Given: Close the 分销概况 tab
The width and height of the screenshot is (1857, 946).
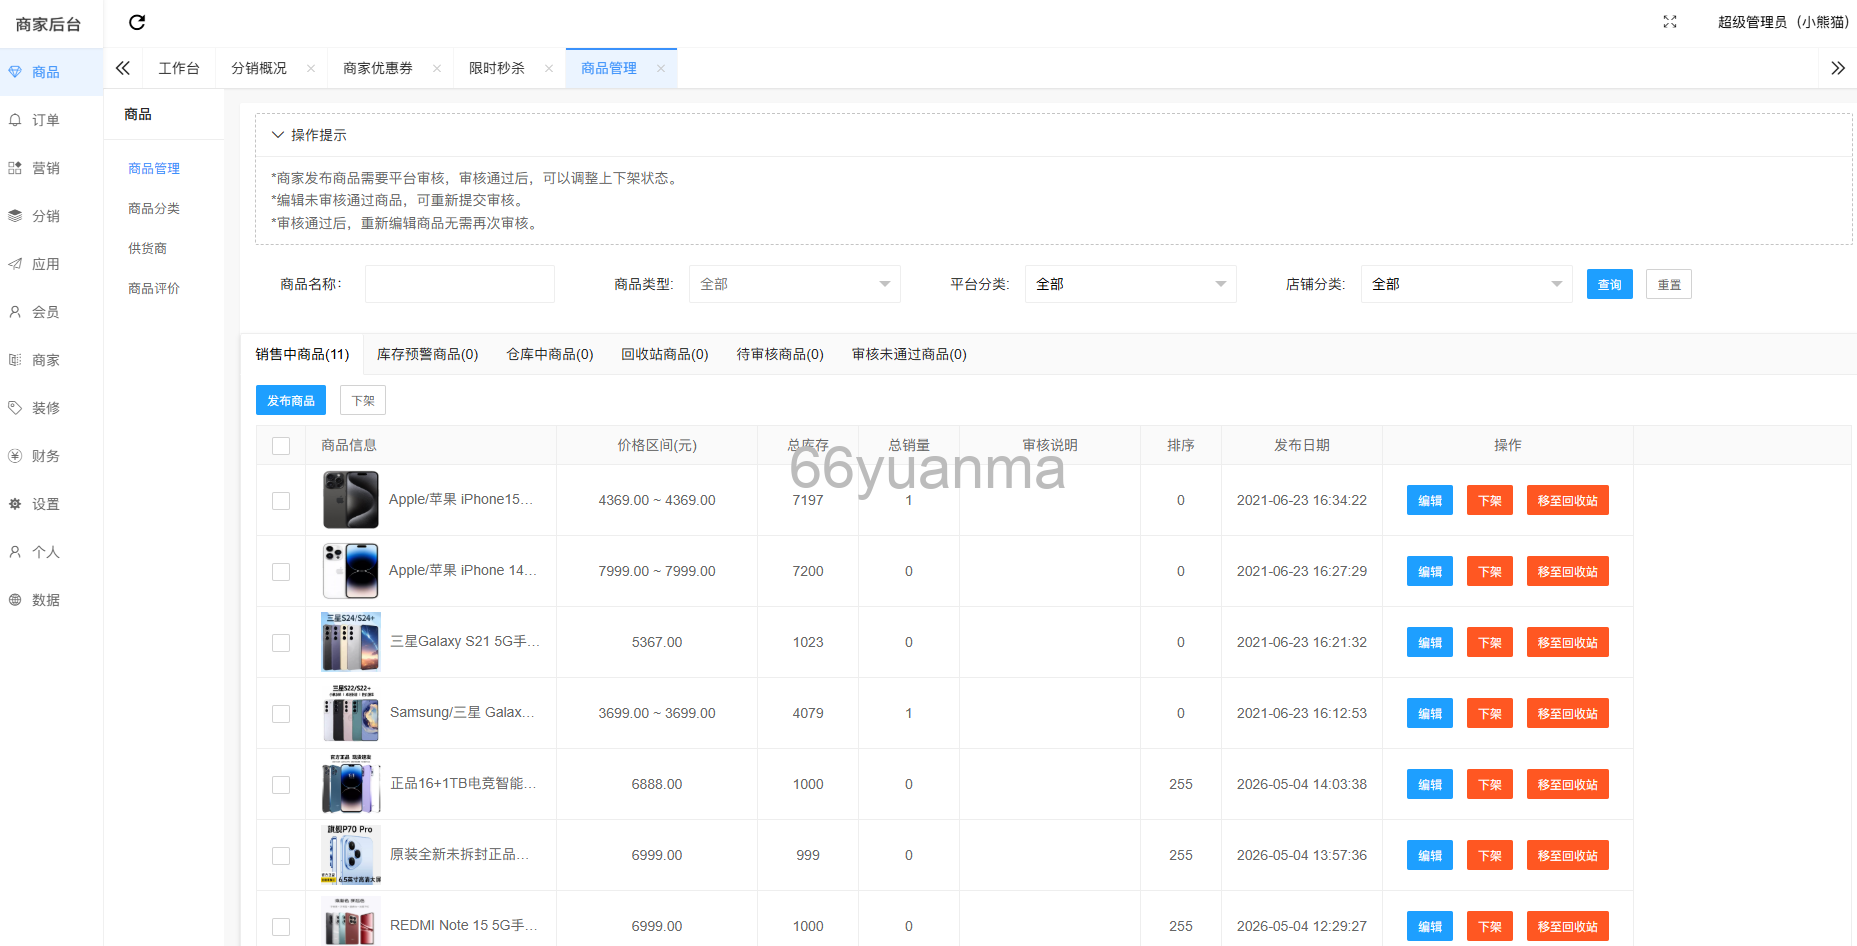Looking at the screenshot, I should [x=311, y=68].
